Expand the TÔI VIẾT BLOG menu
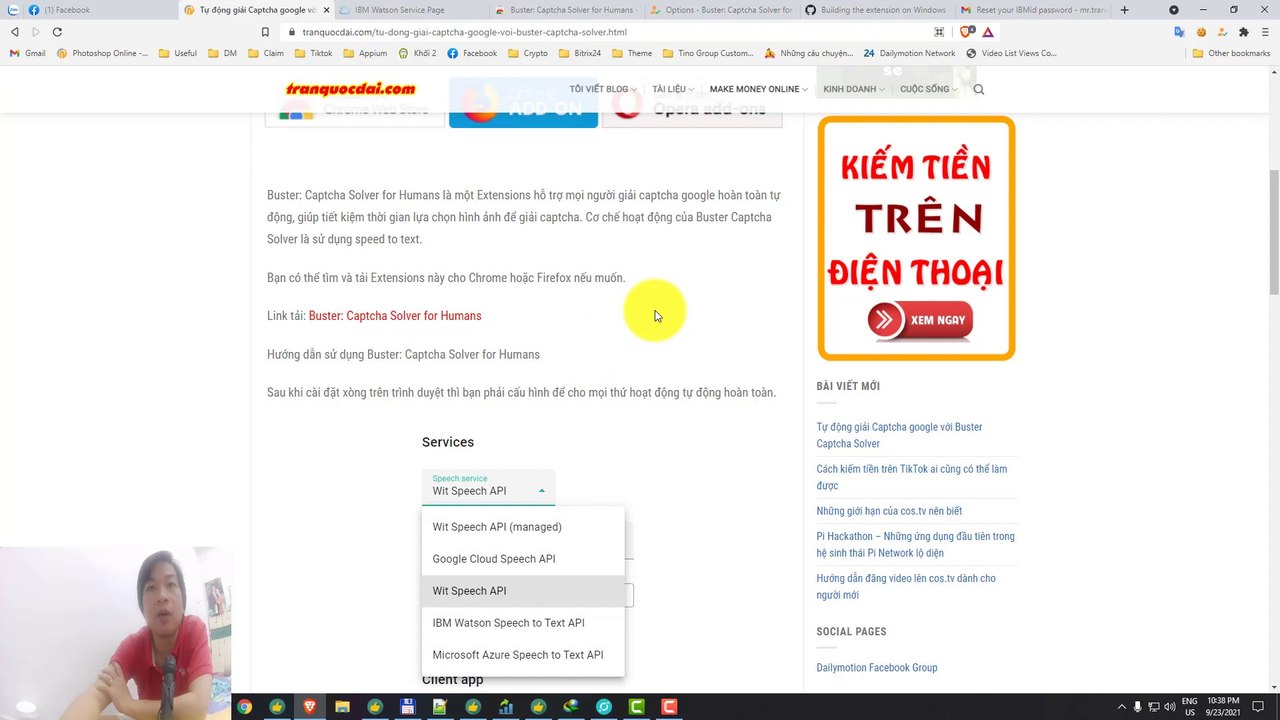Viewport: 1280px width, 720px height. click(604, 89)
